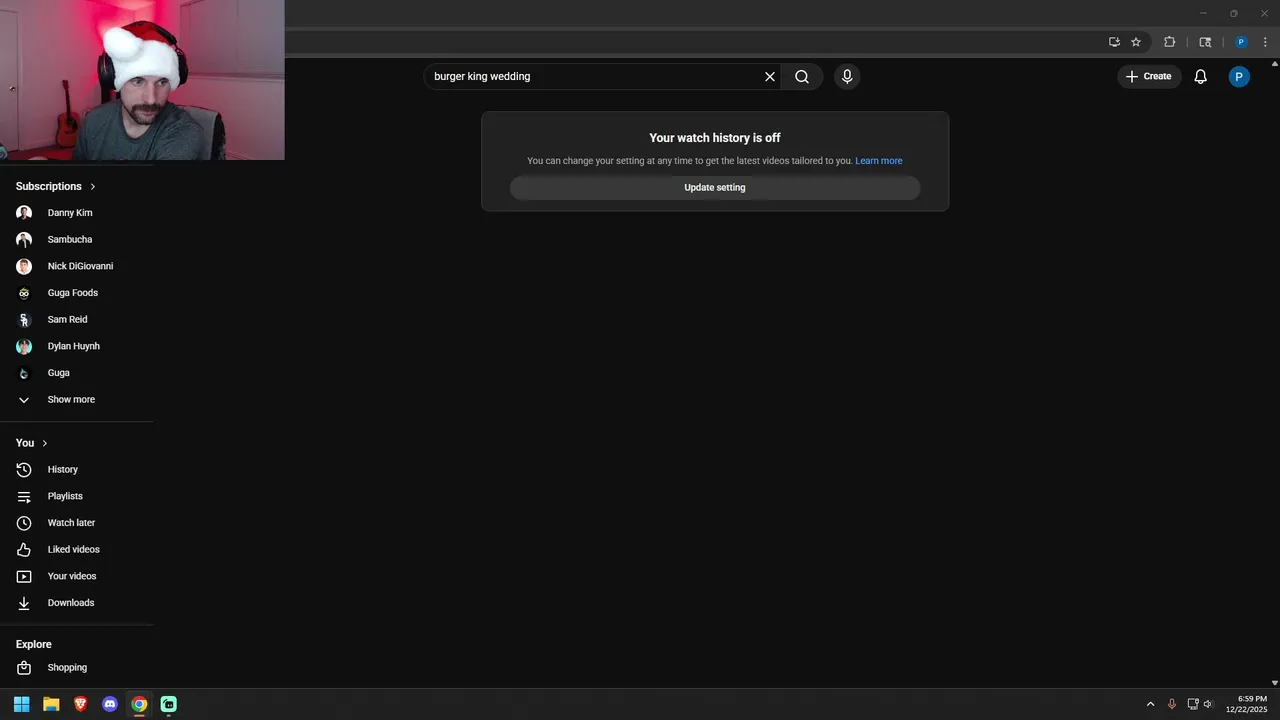Show hidden system tray icons
1280x720 pixels.
click(x=1150, y=704)
